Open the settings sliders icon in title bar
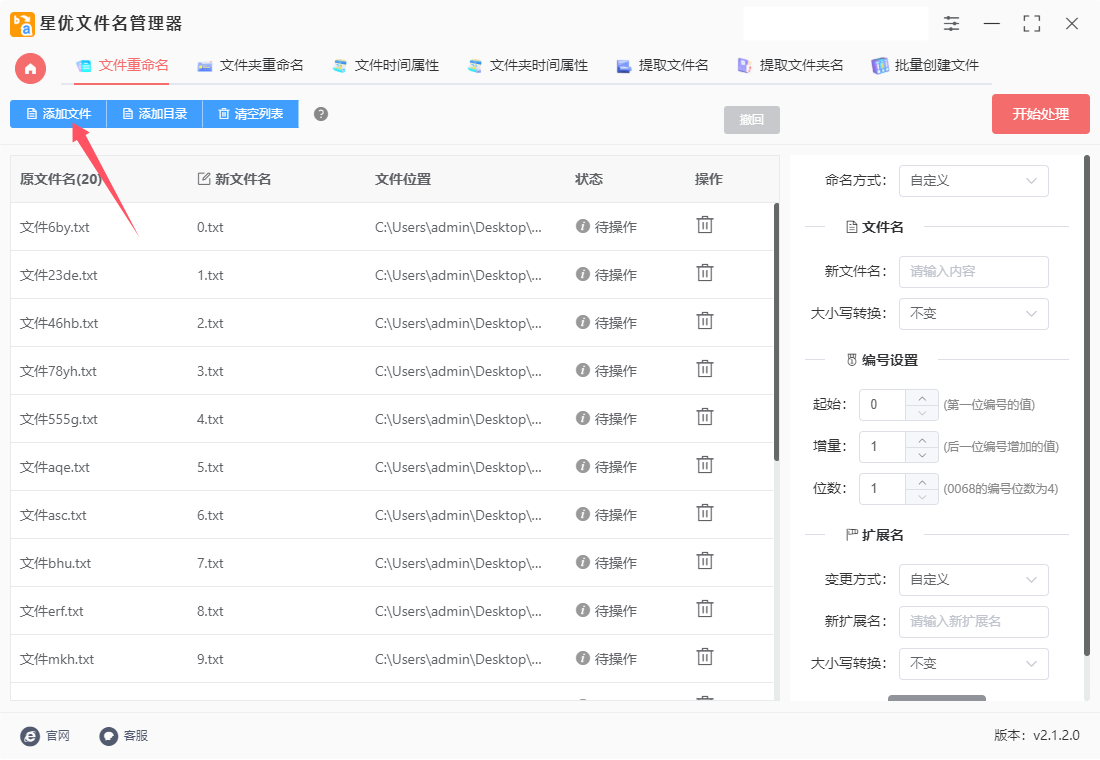1100x760 pixels. tap(951, 24)
